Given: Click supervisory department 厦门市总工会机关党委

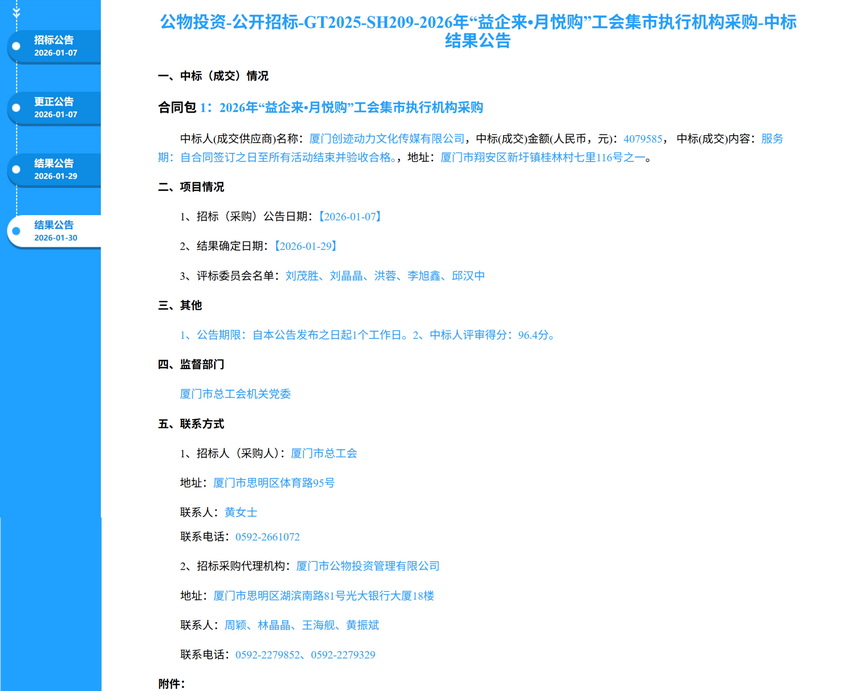Looking at the screenshot, I should click(235, 394).
